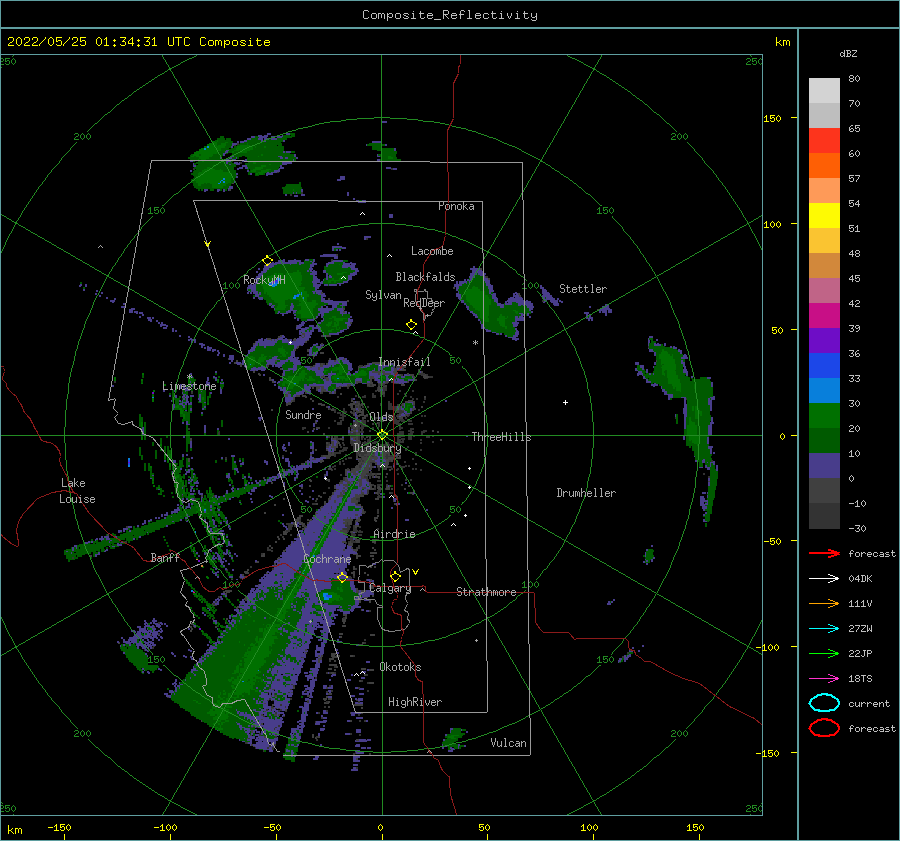Click the red swatch in dBZ legend
Screen dimensions: 900x841
(824, 141)
